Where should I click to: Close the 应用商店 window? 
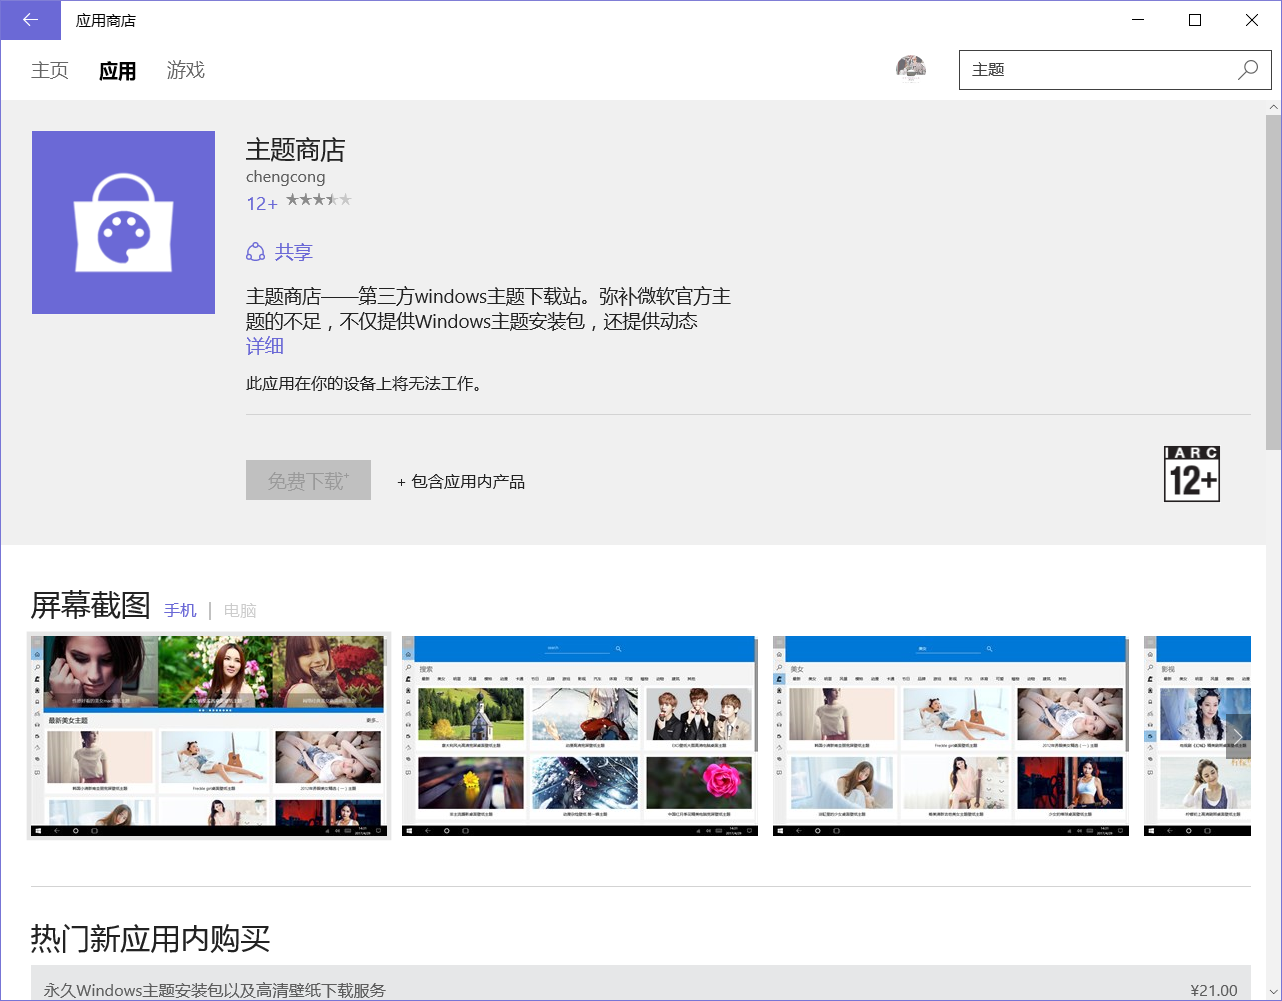[x=1252, y=20]
